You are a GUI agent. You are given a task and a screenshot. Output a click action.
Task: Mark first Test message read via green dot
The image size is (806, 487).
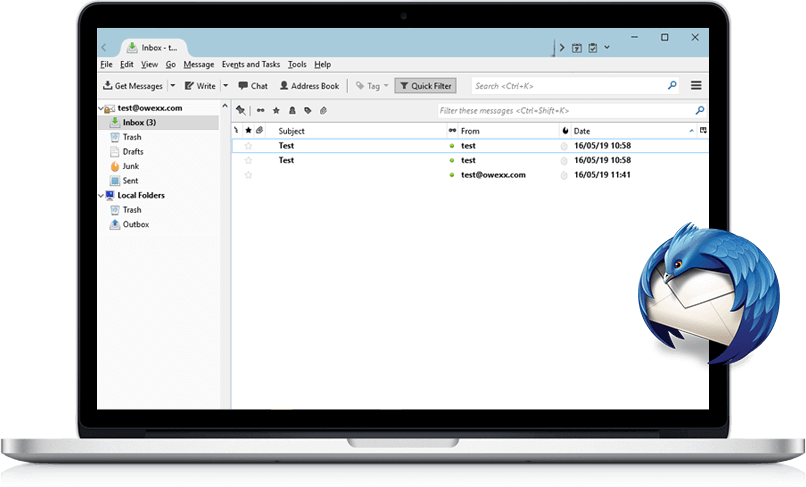452,146
